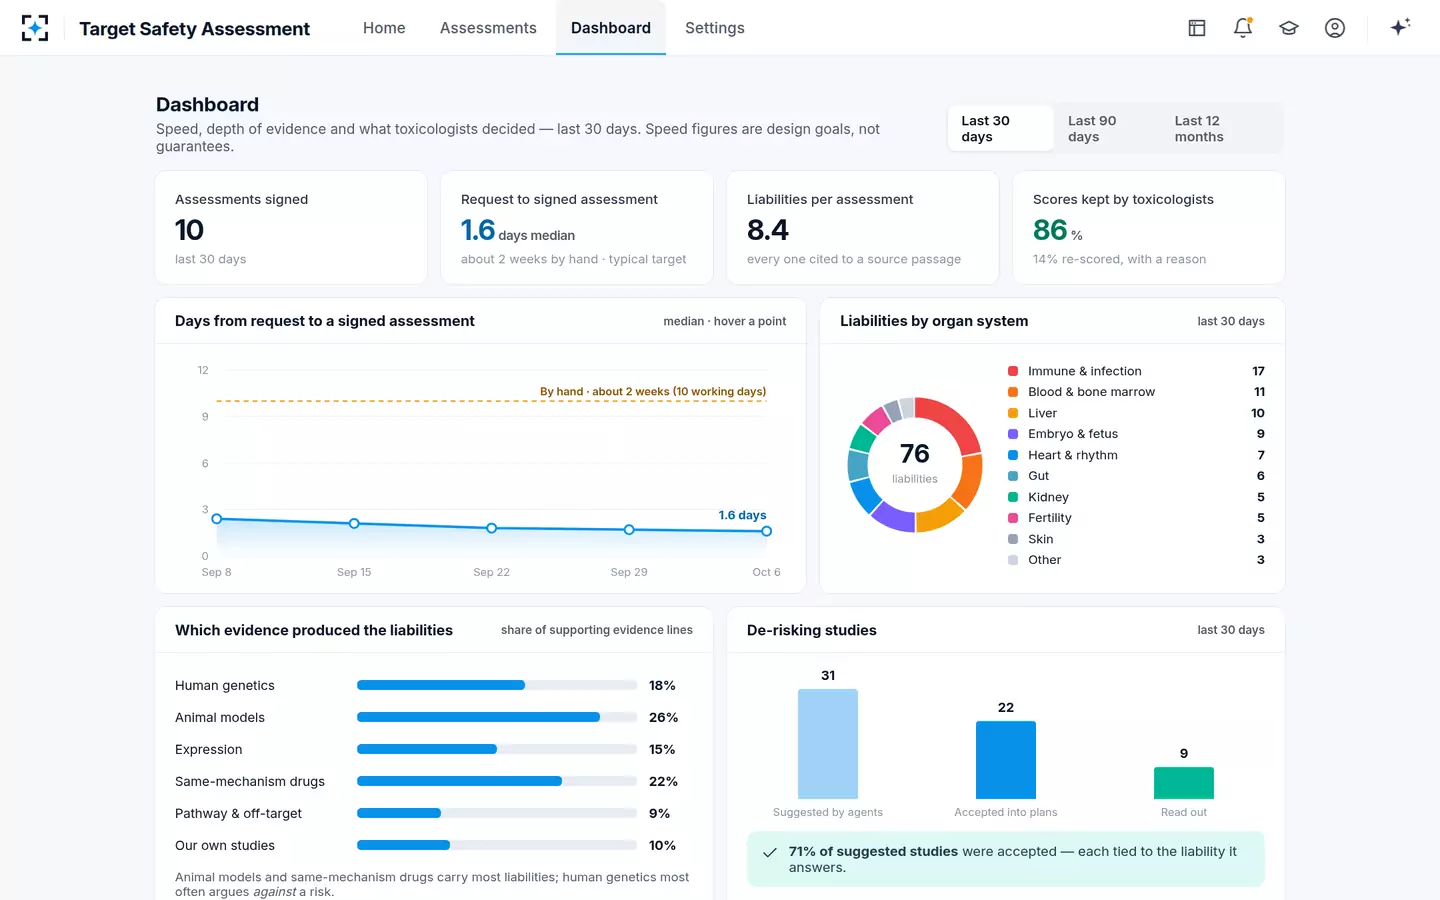Open the Settings tab
1440x900 pixels.
click(x=715, y=28)
